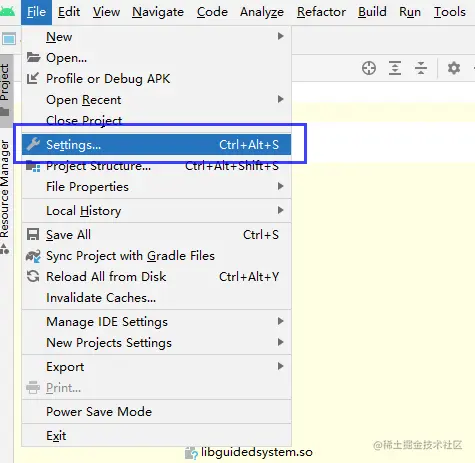Open Profile or Debug APK
Image resolution: width=475 pixels, height=463 pixels.
(156, 79)
